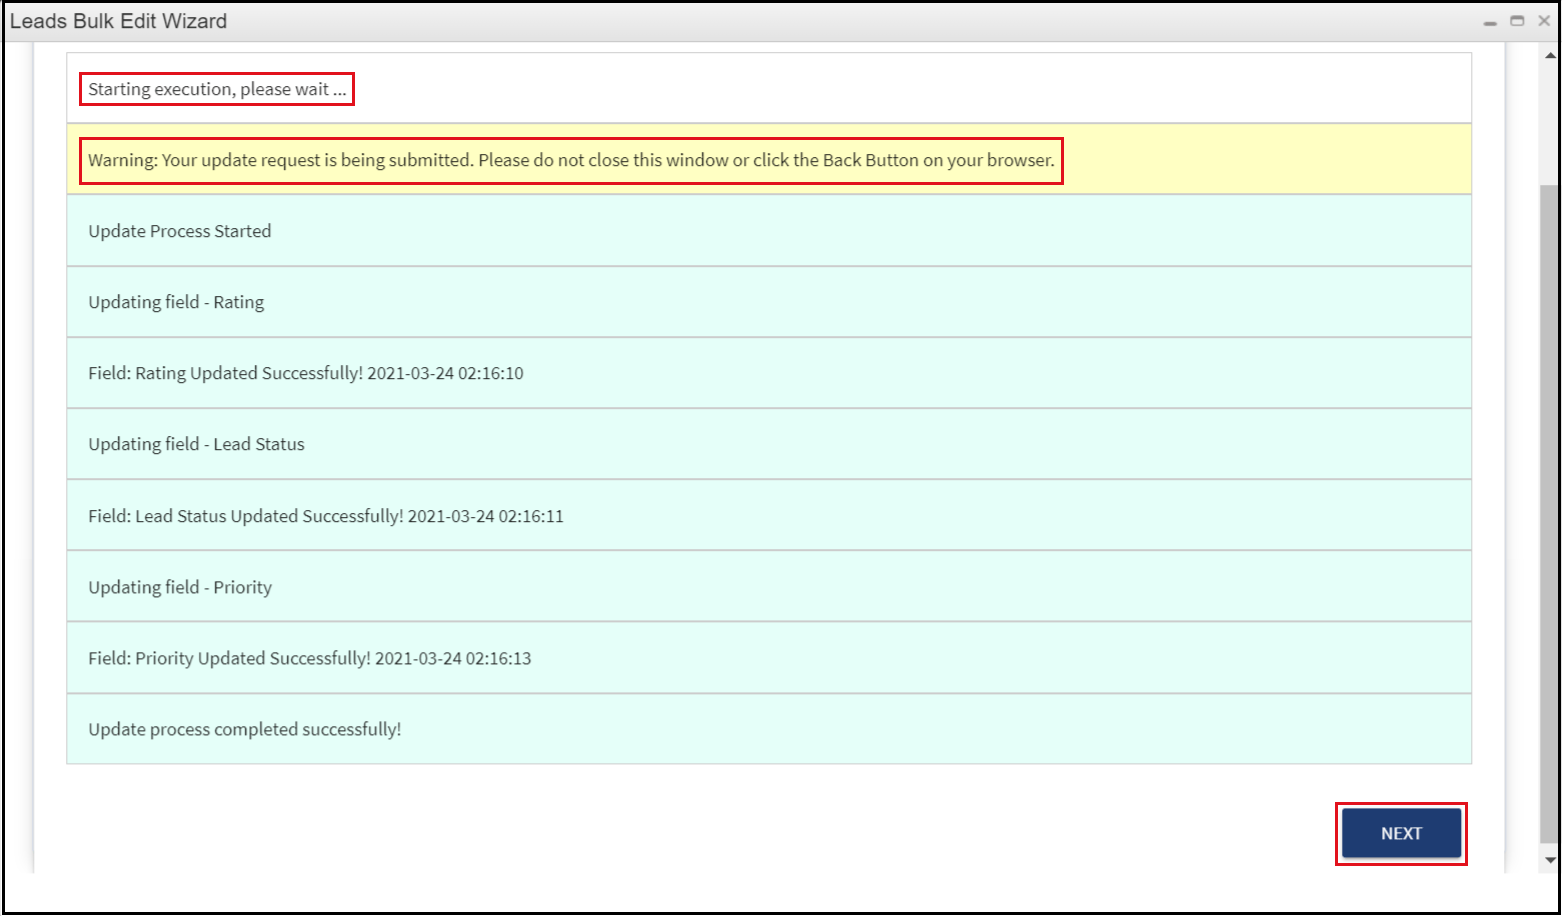Minimize the Leads Bulk Edit Wizard window

tap(1490, 20)
